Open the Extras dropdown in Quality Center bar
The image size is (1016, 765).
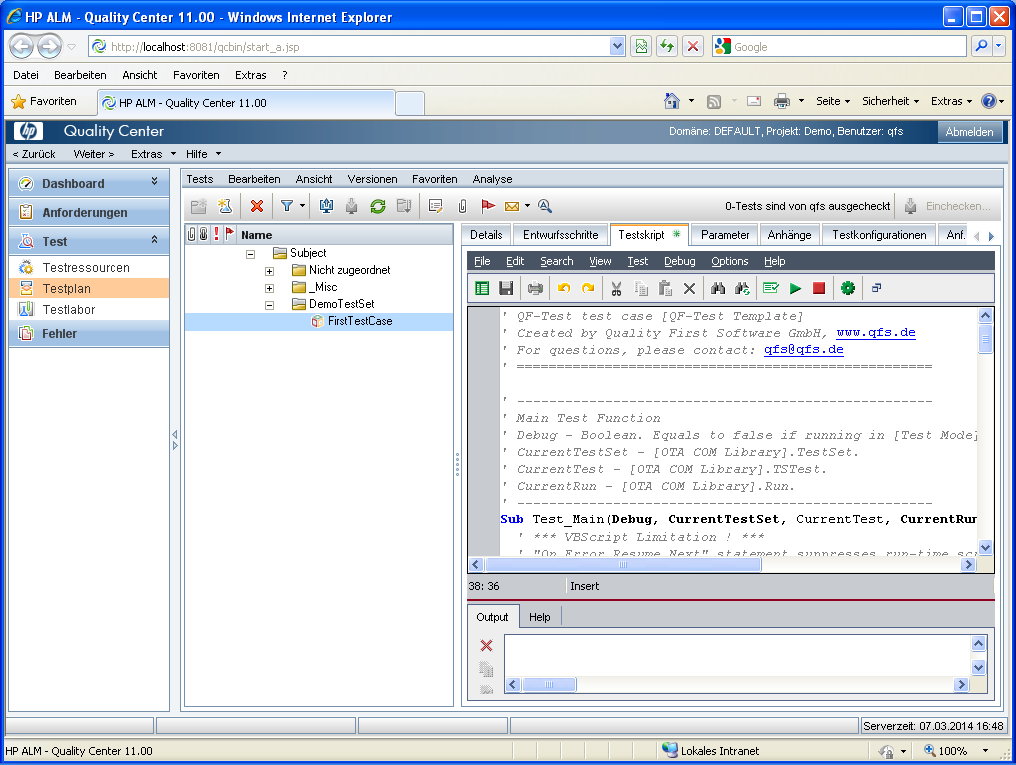tap(154, 154)
